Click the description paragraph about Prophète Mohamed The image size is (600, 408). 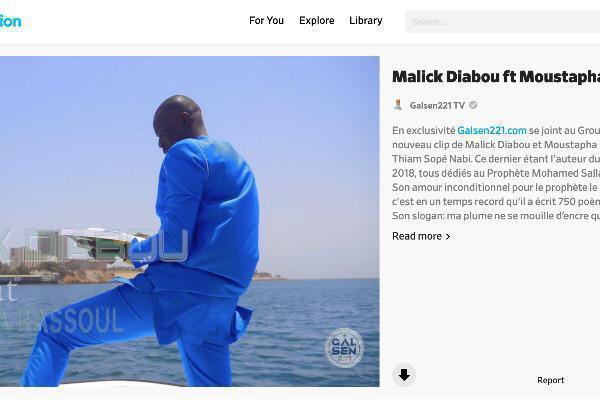496,173
